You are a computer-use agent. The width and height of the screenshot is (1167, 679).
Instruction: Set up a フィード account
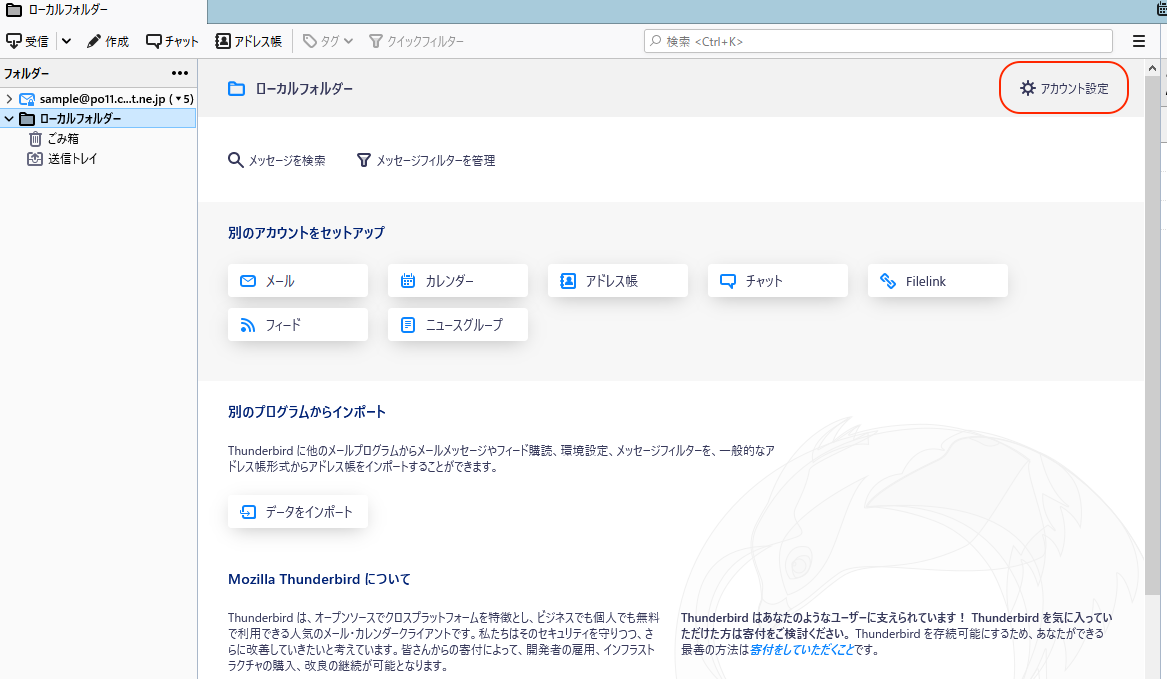(x=298, y=325)
